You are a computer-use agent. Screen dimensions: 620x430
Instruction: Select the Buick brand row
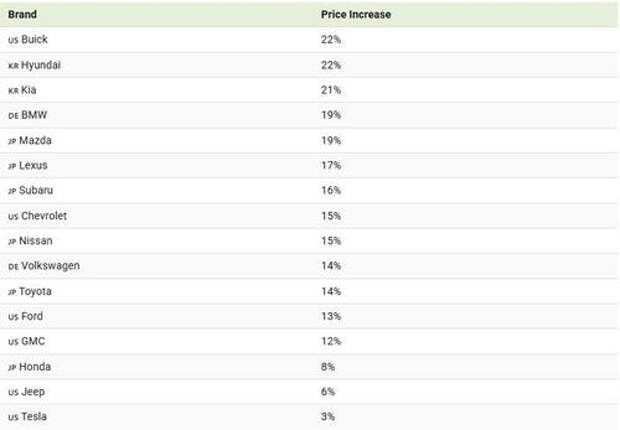click(x=34, y=40)
